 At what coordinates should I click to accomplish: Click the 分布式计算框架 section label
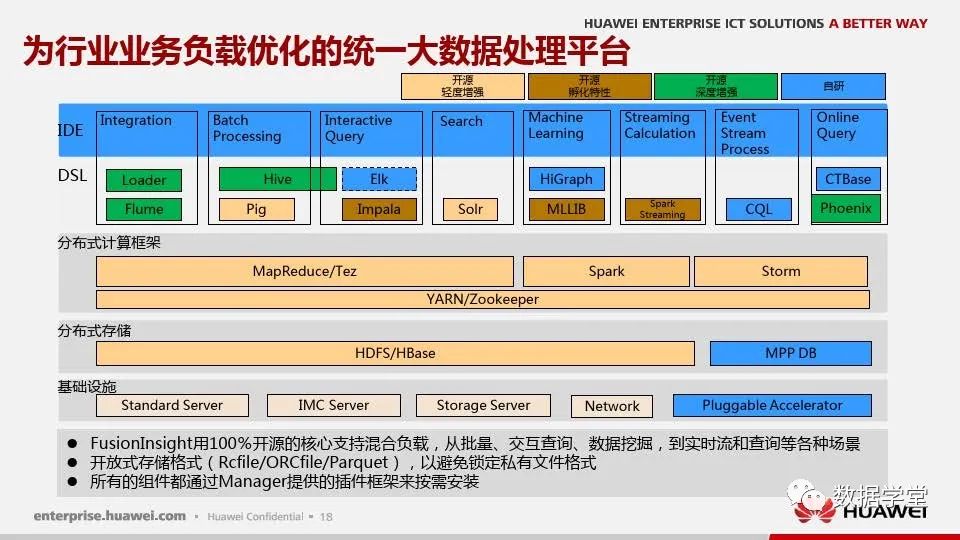click(109, 243)
